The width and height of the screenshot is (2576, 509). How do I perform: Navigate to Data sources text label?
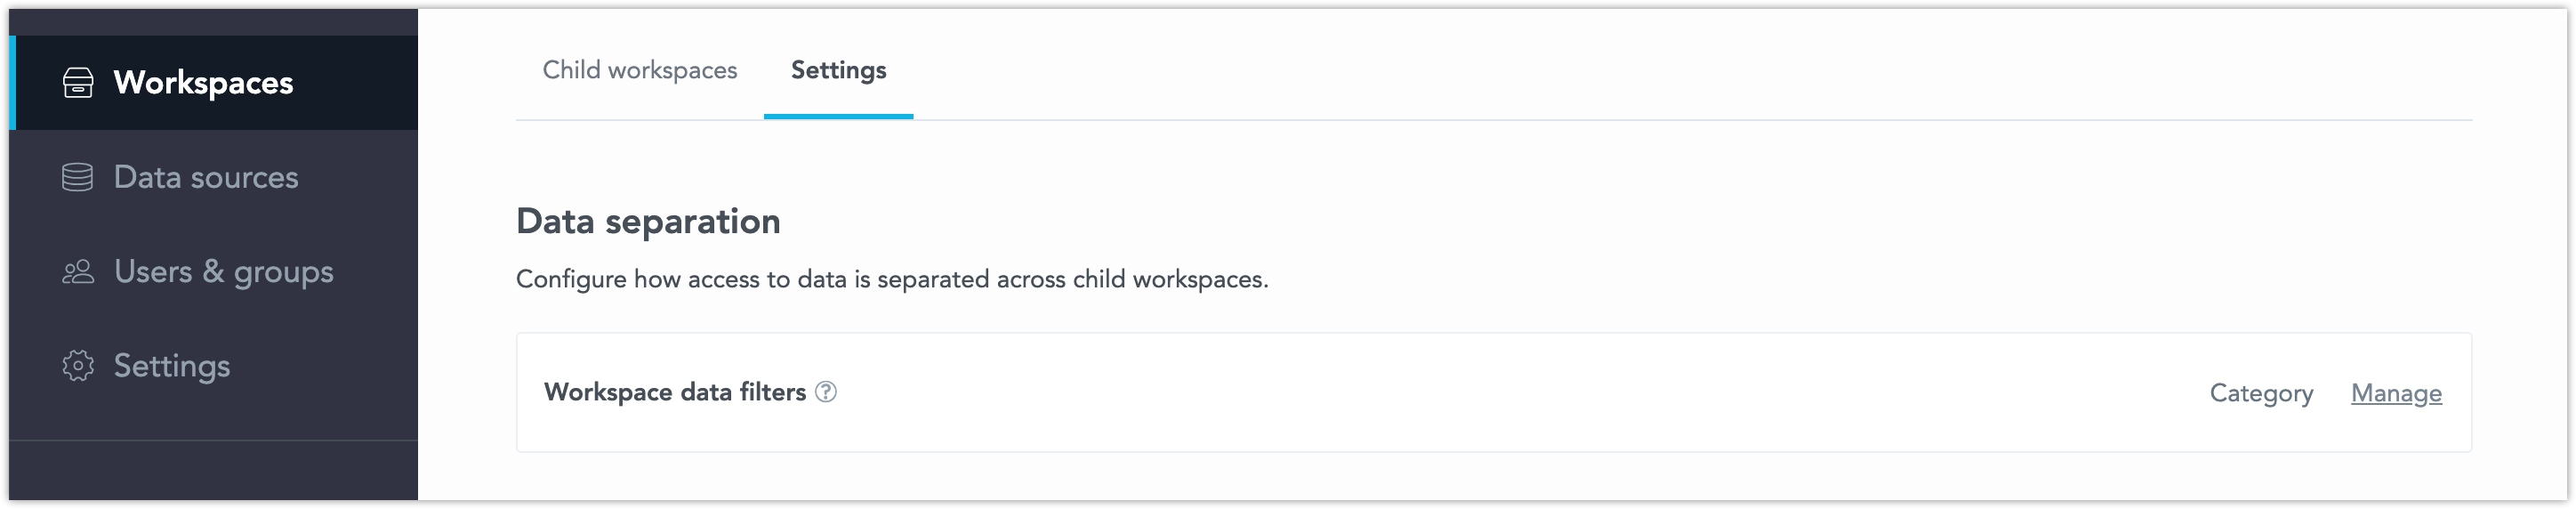click(206, 177)
